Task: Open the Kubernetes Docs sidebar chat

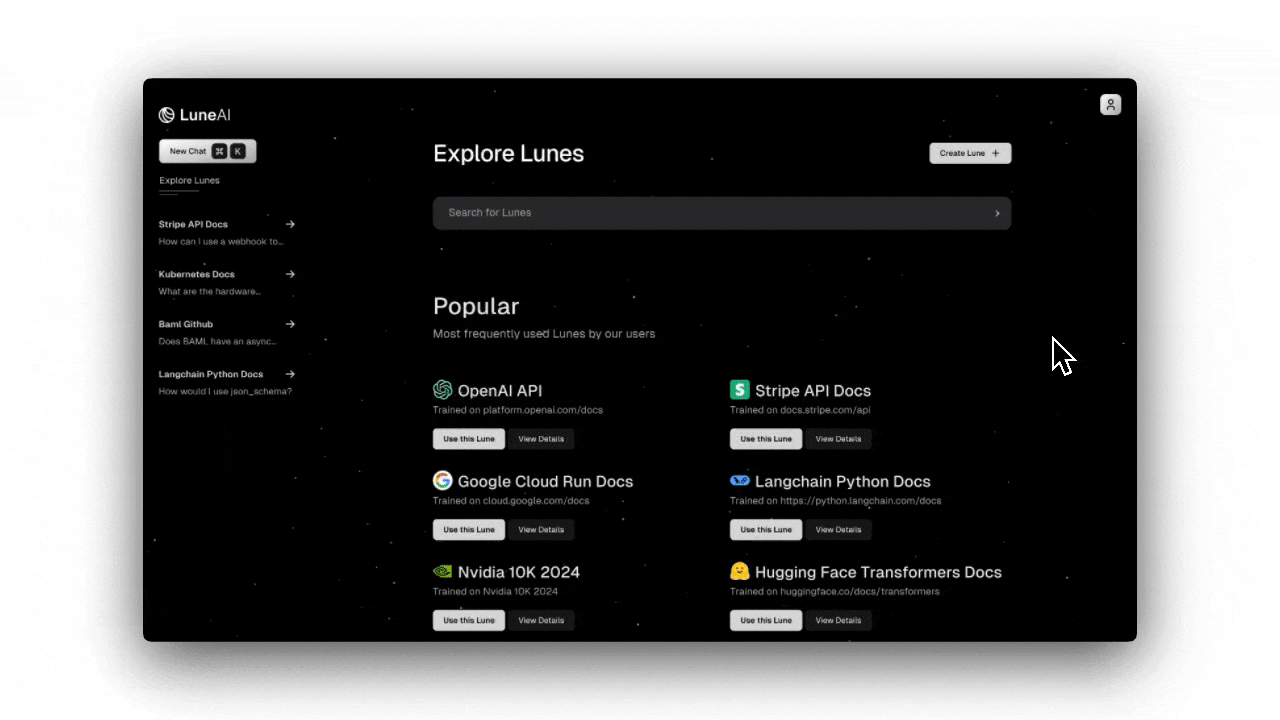Action: coord(227,282)
